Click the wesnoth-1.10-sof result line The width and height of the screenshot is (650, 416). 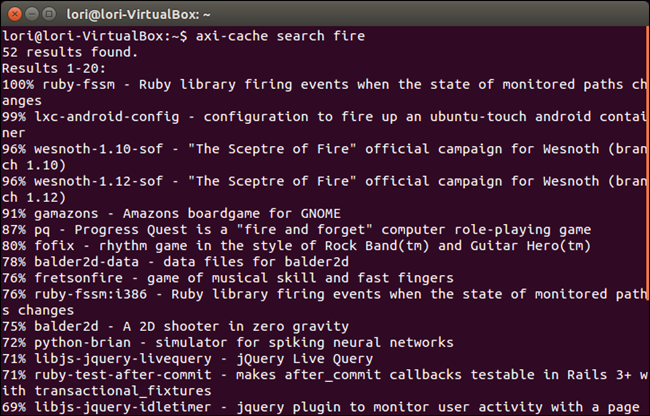click(x=324, y=157)
